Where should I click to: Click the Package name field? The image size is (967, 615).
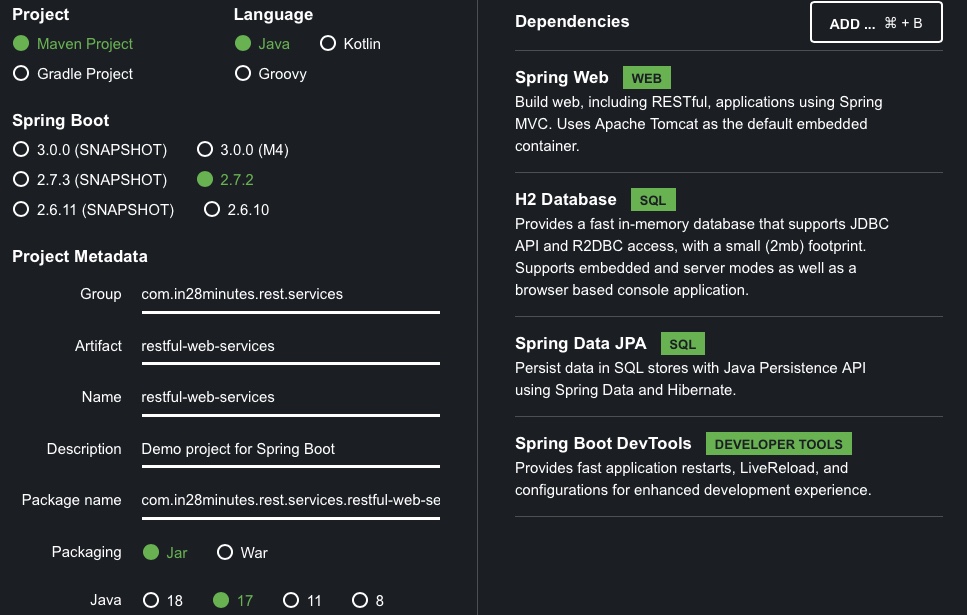(x=290, y=501)
